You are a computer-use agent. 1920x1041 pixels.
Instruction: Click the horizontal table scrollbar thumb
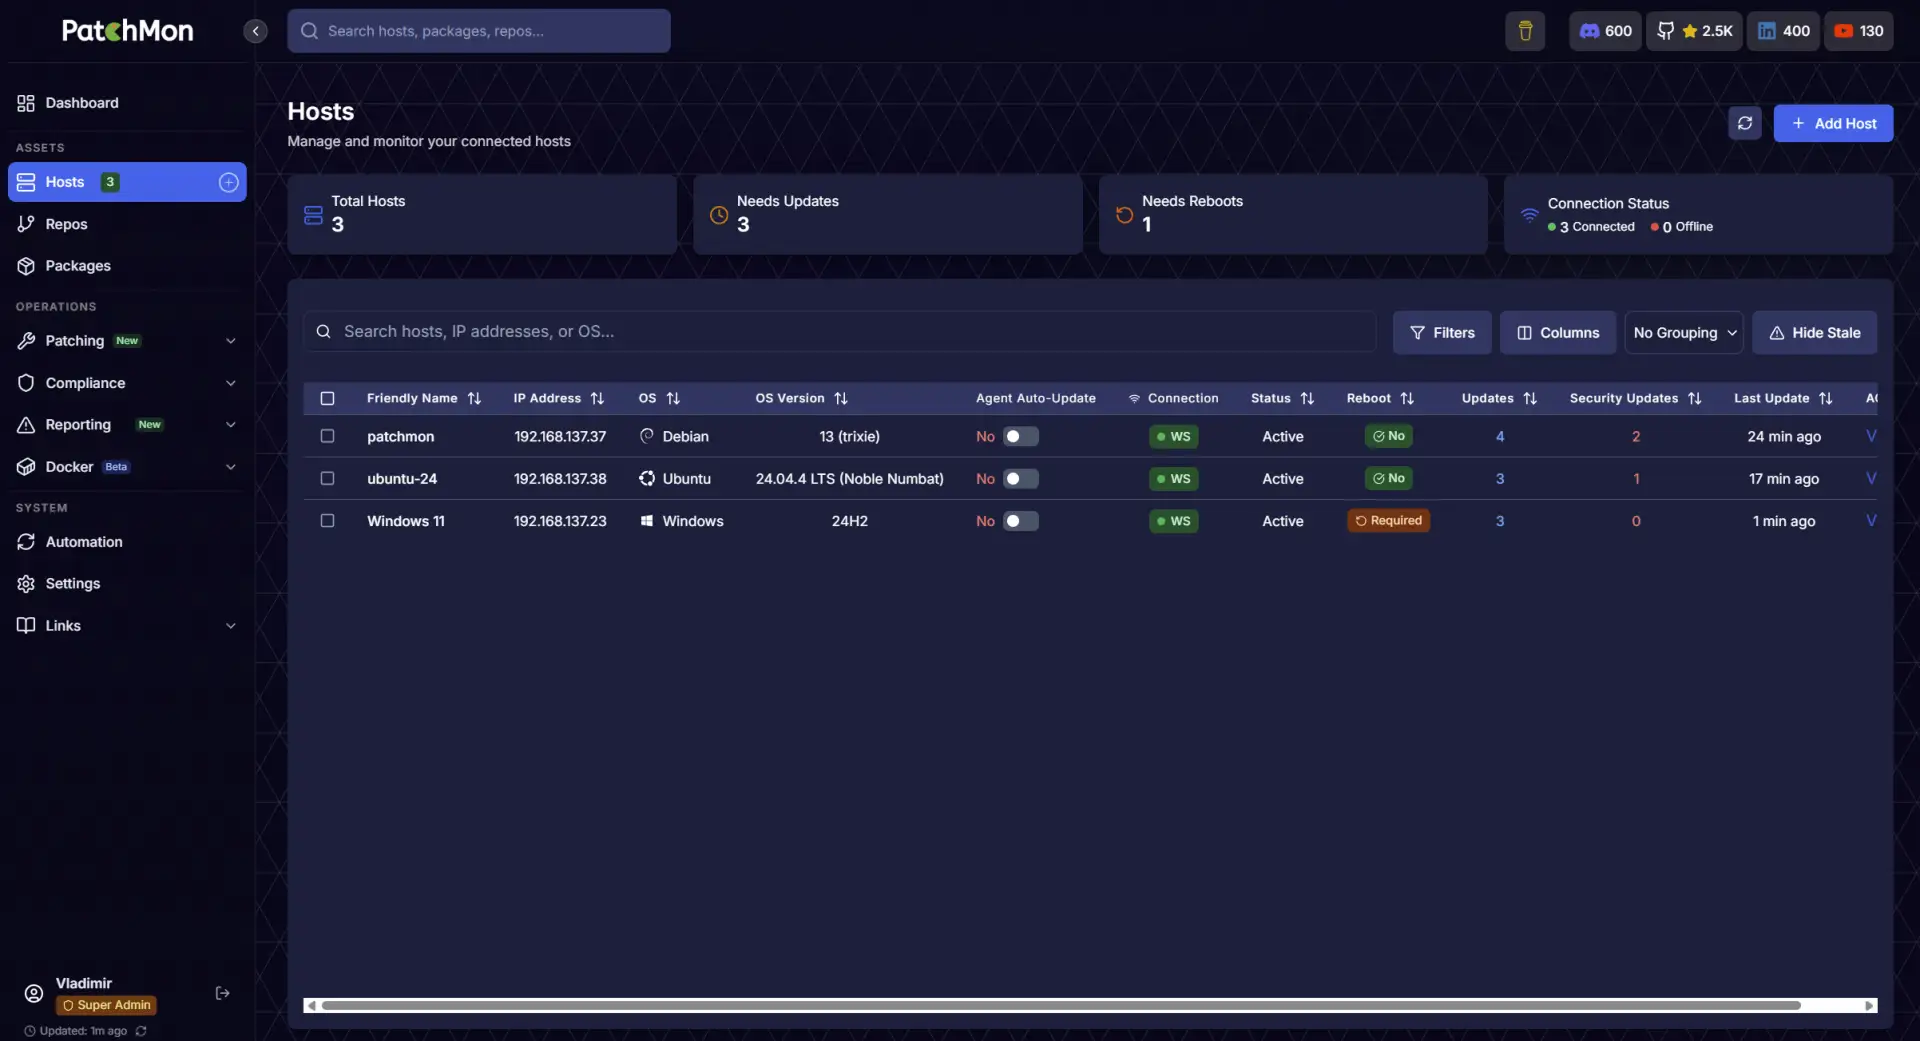tap(1061, 1005)
